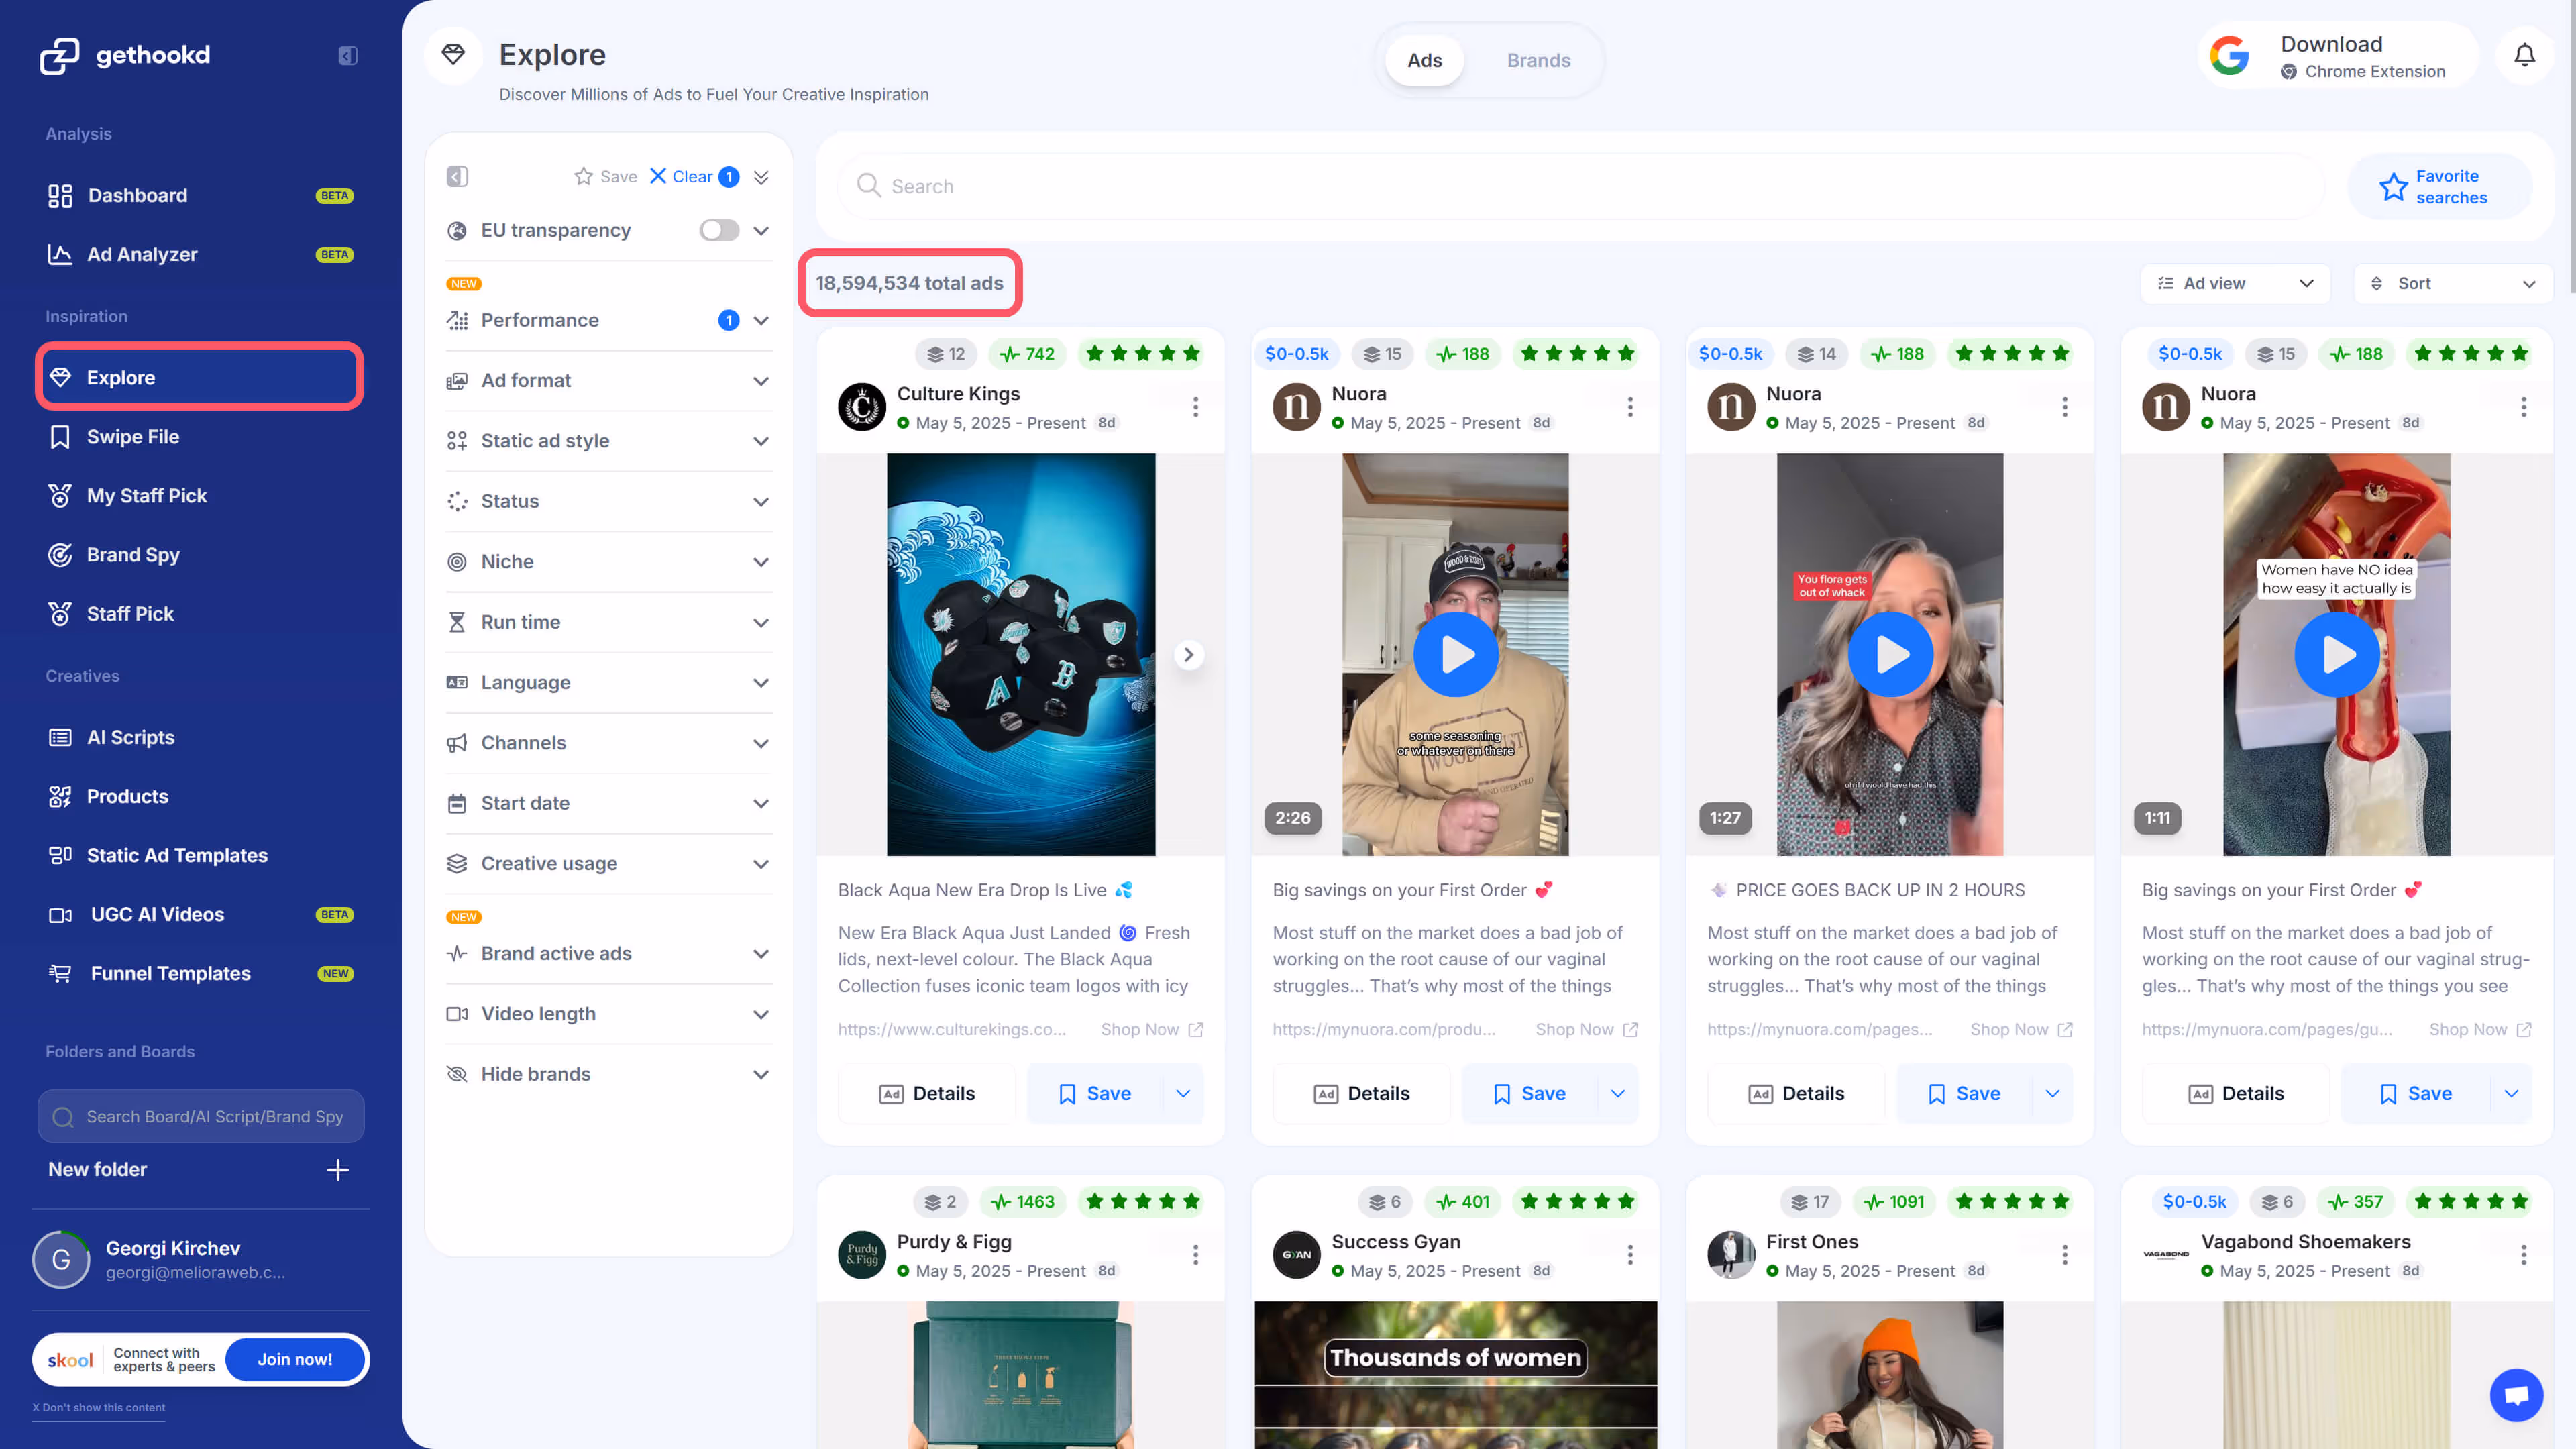Screen dimensions: 2576x1449
Task: Collapse the filter panel icon
Action: tap(457, 177)
